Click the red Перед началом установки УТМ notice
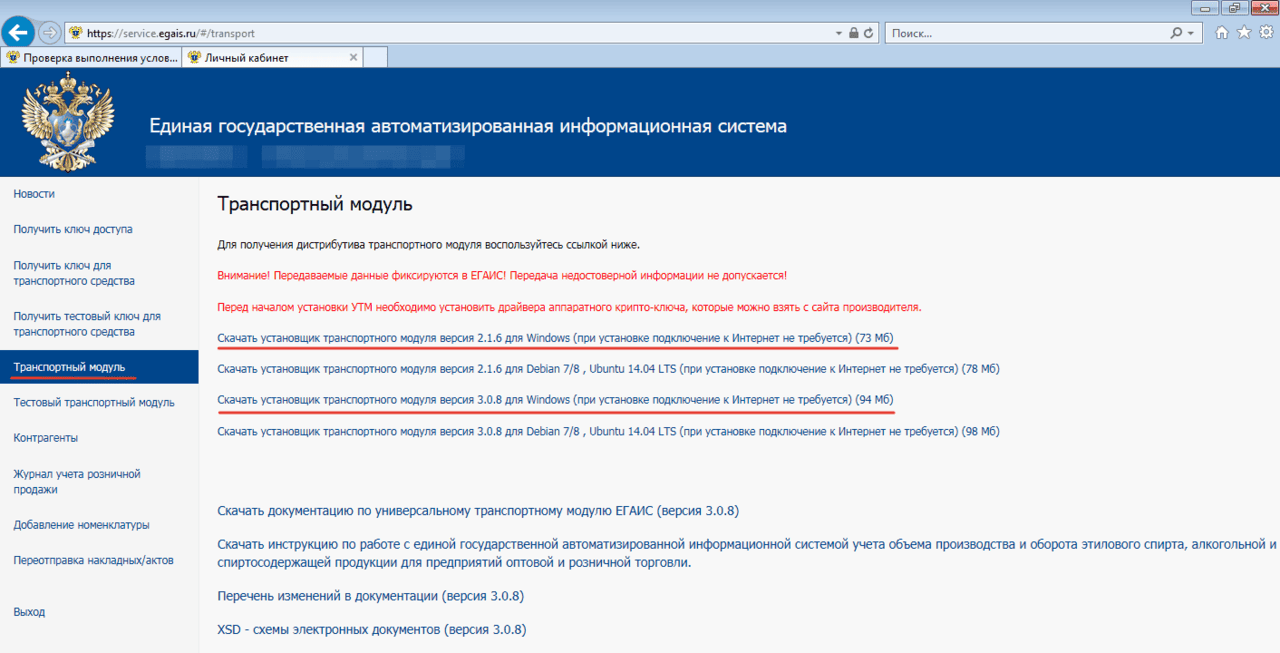 coord(569,307)
